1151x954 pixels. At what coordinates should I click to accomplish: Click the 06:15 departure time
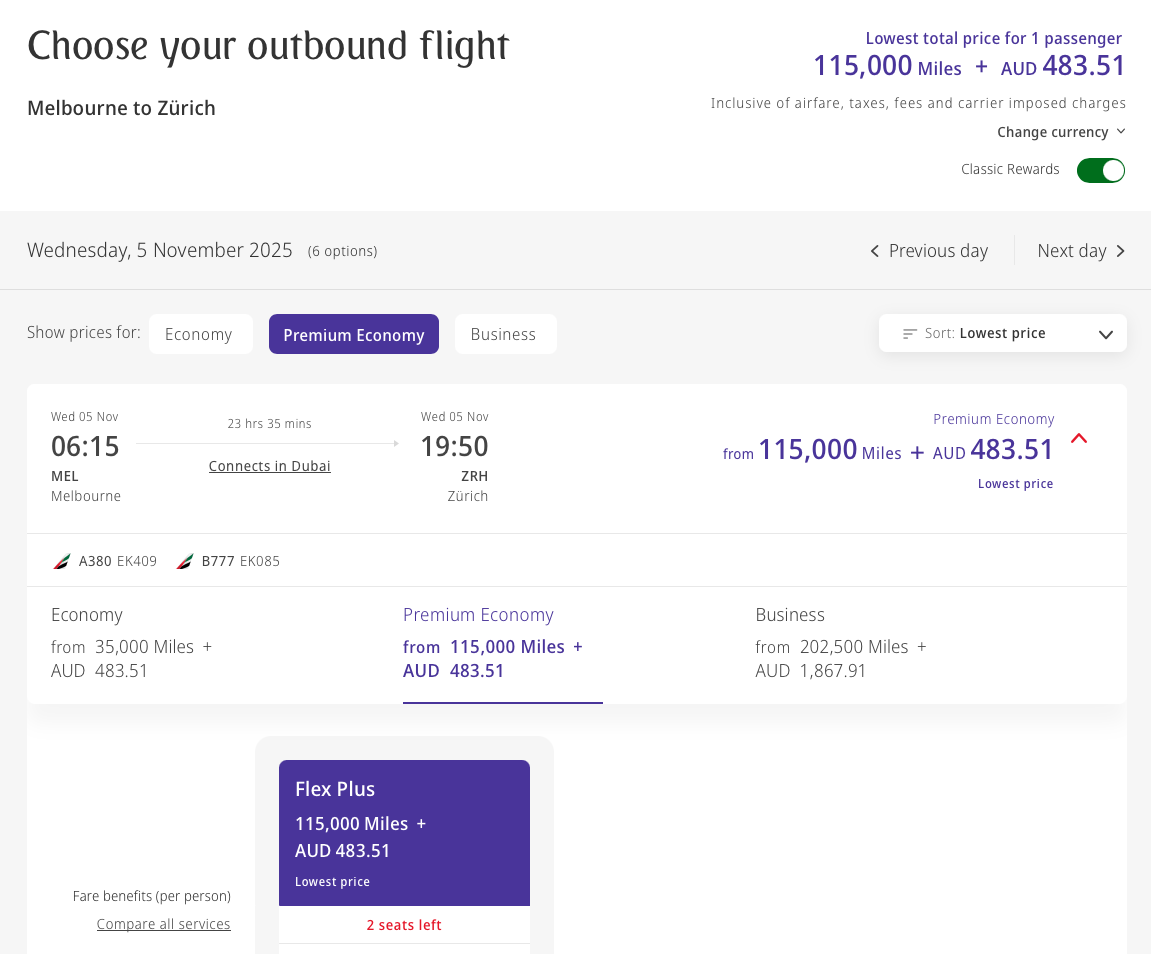[85, 446]
